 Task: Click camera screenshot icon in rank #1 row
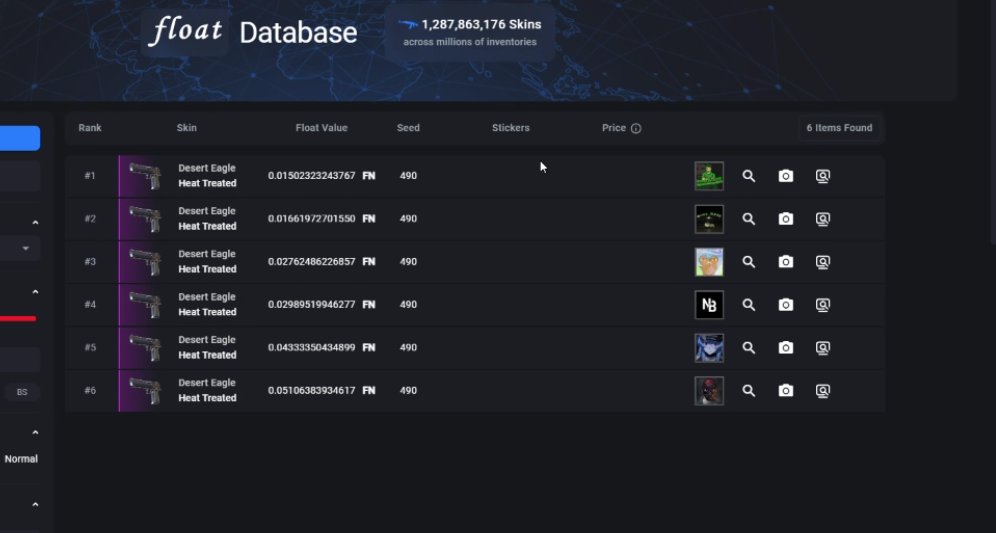point(786,176)
